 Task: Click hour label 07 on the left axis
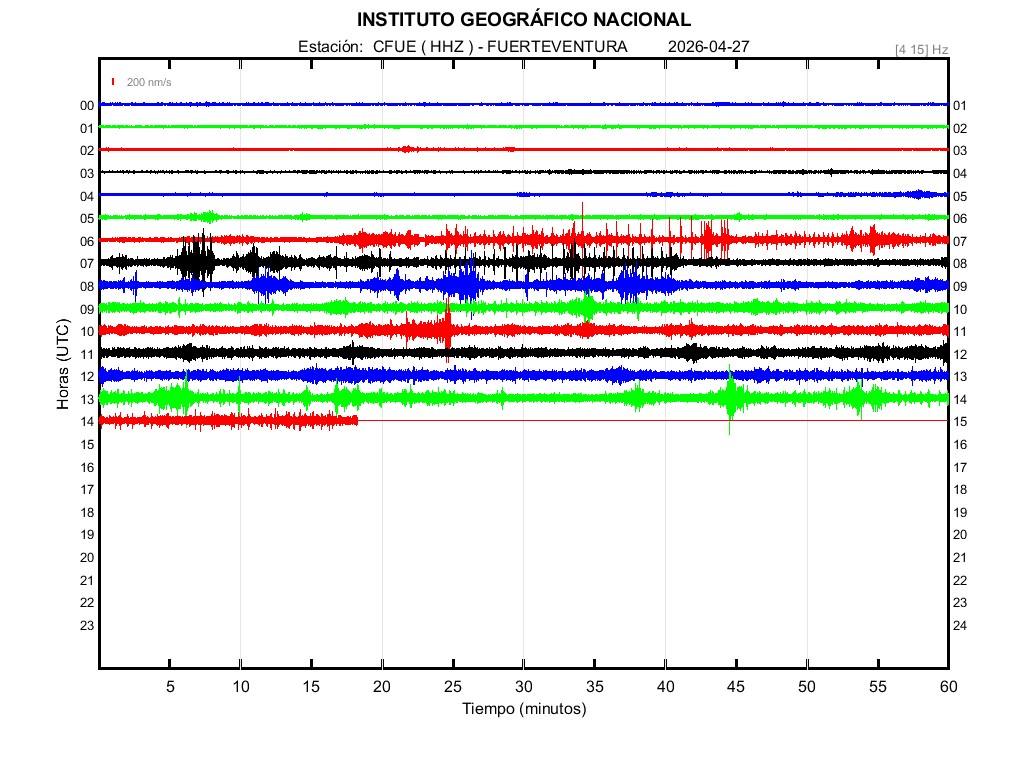coord(87,264)
